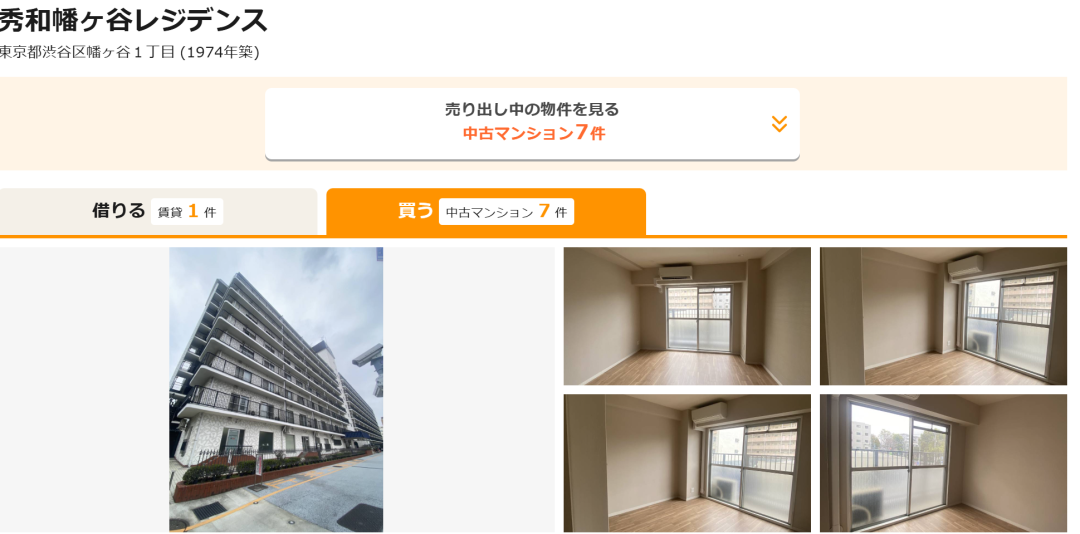Open the lower-left room interior photo
The height and width of the screenshot is (534, 1080).
(687, 463)
